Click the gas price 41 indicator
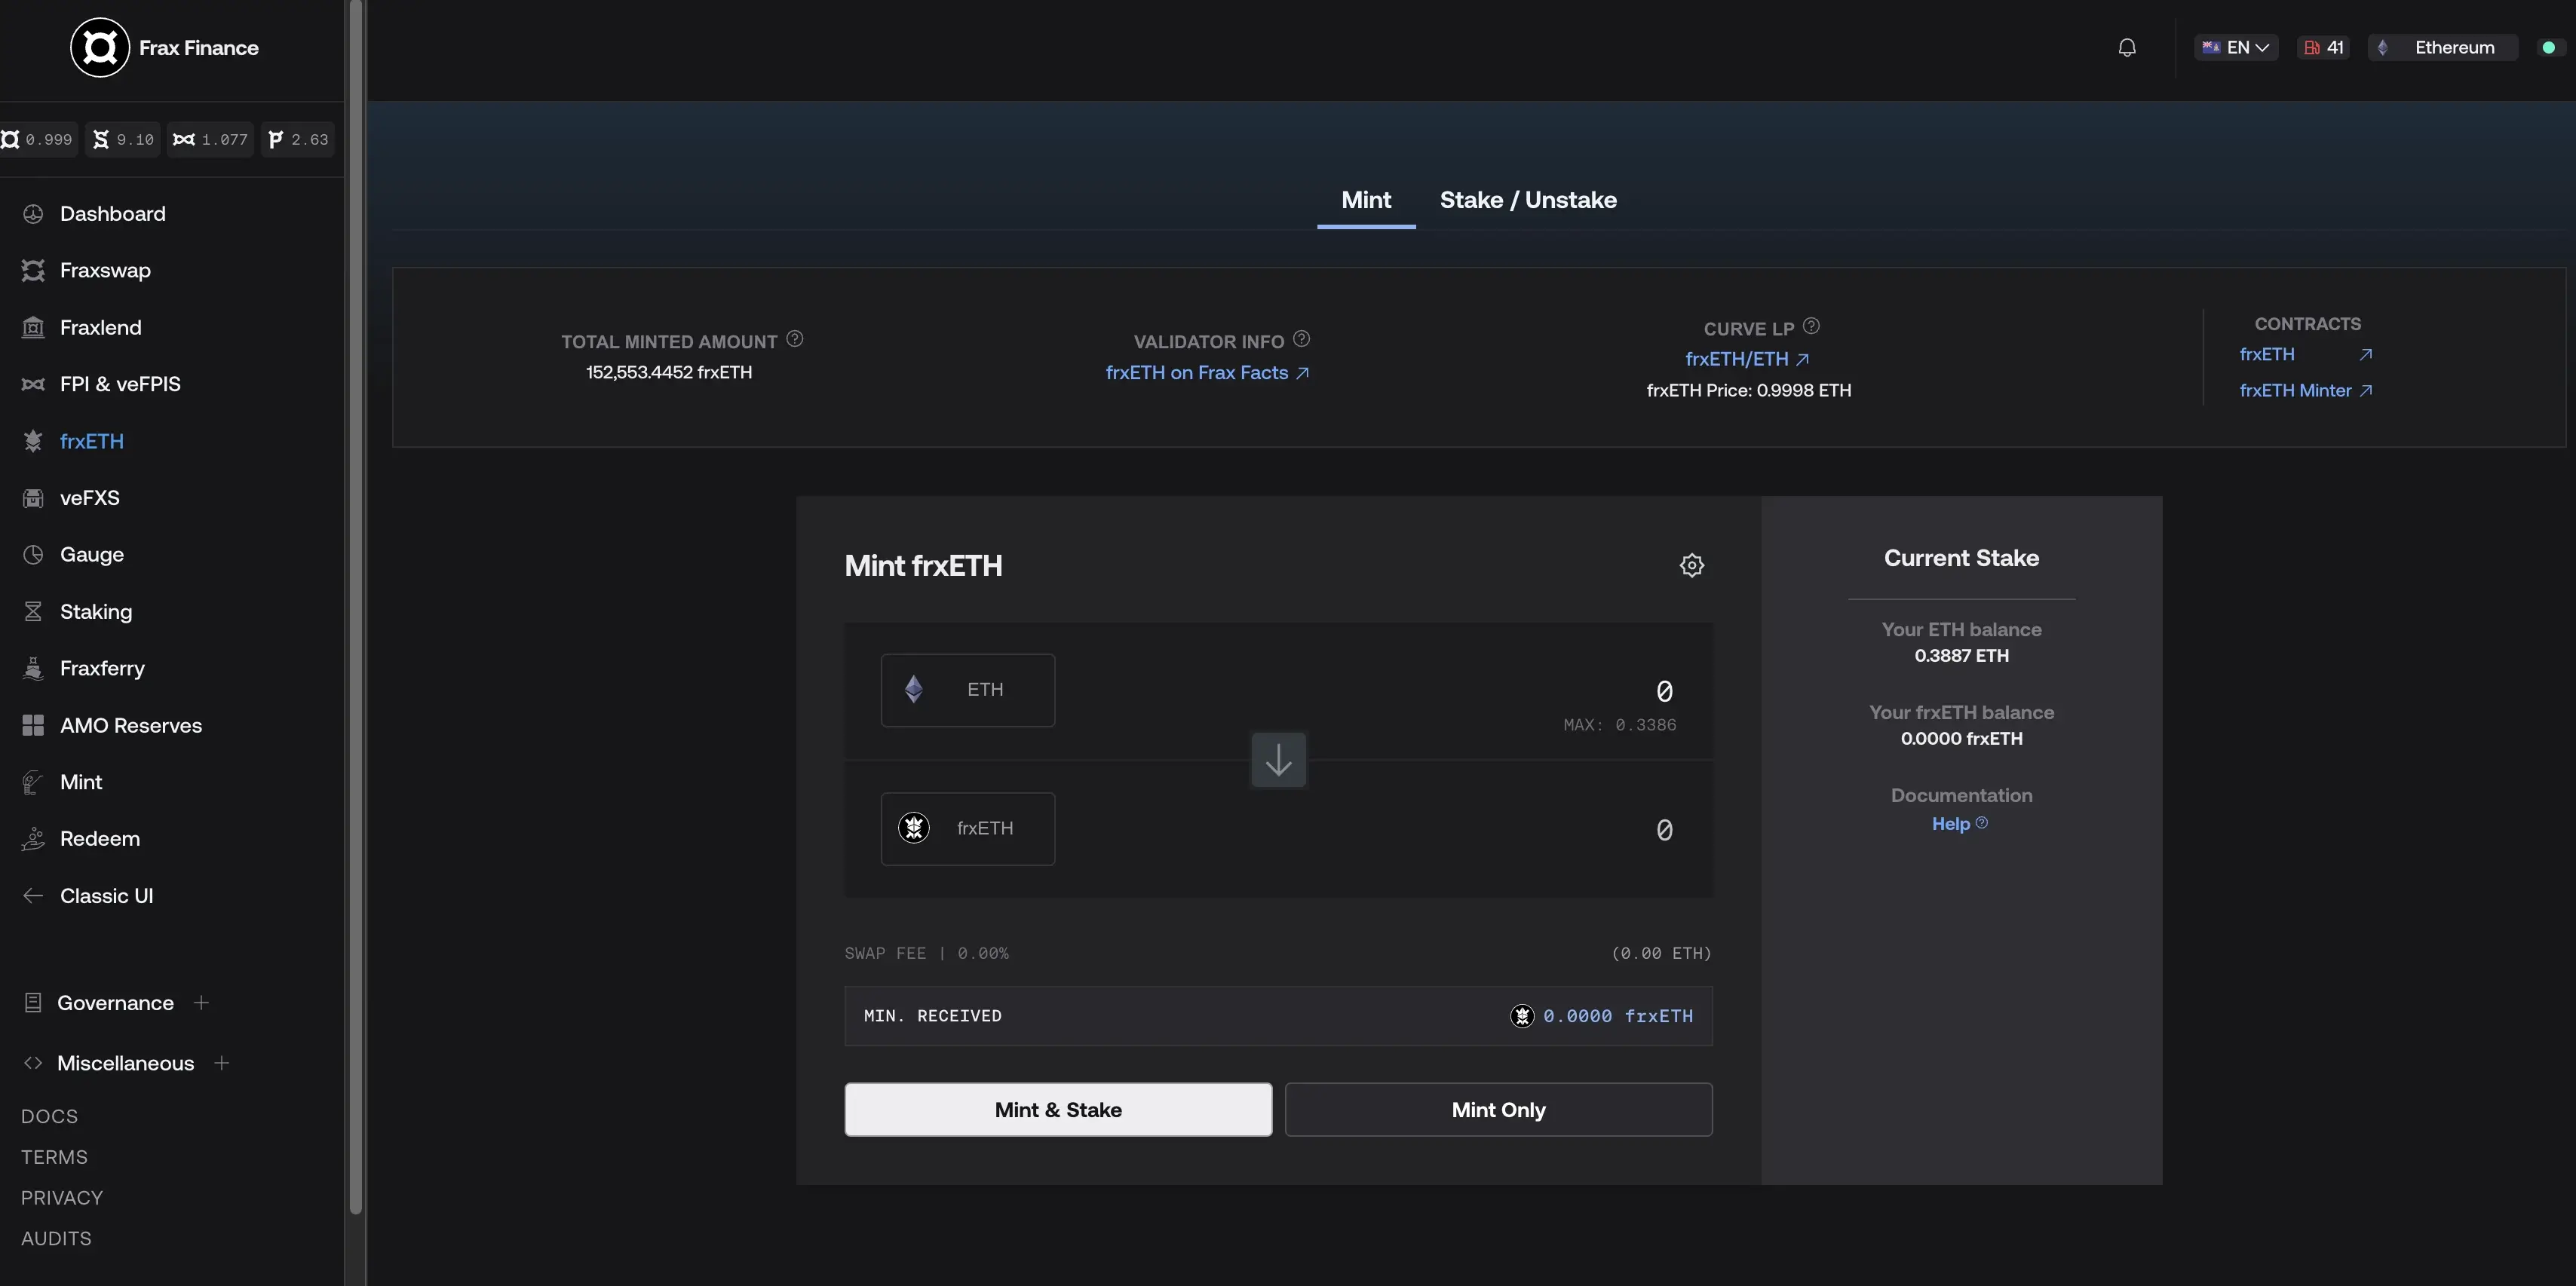Screen dimensions: 2576x1286 tap(2324, 48)
